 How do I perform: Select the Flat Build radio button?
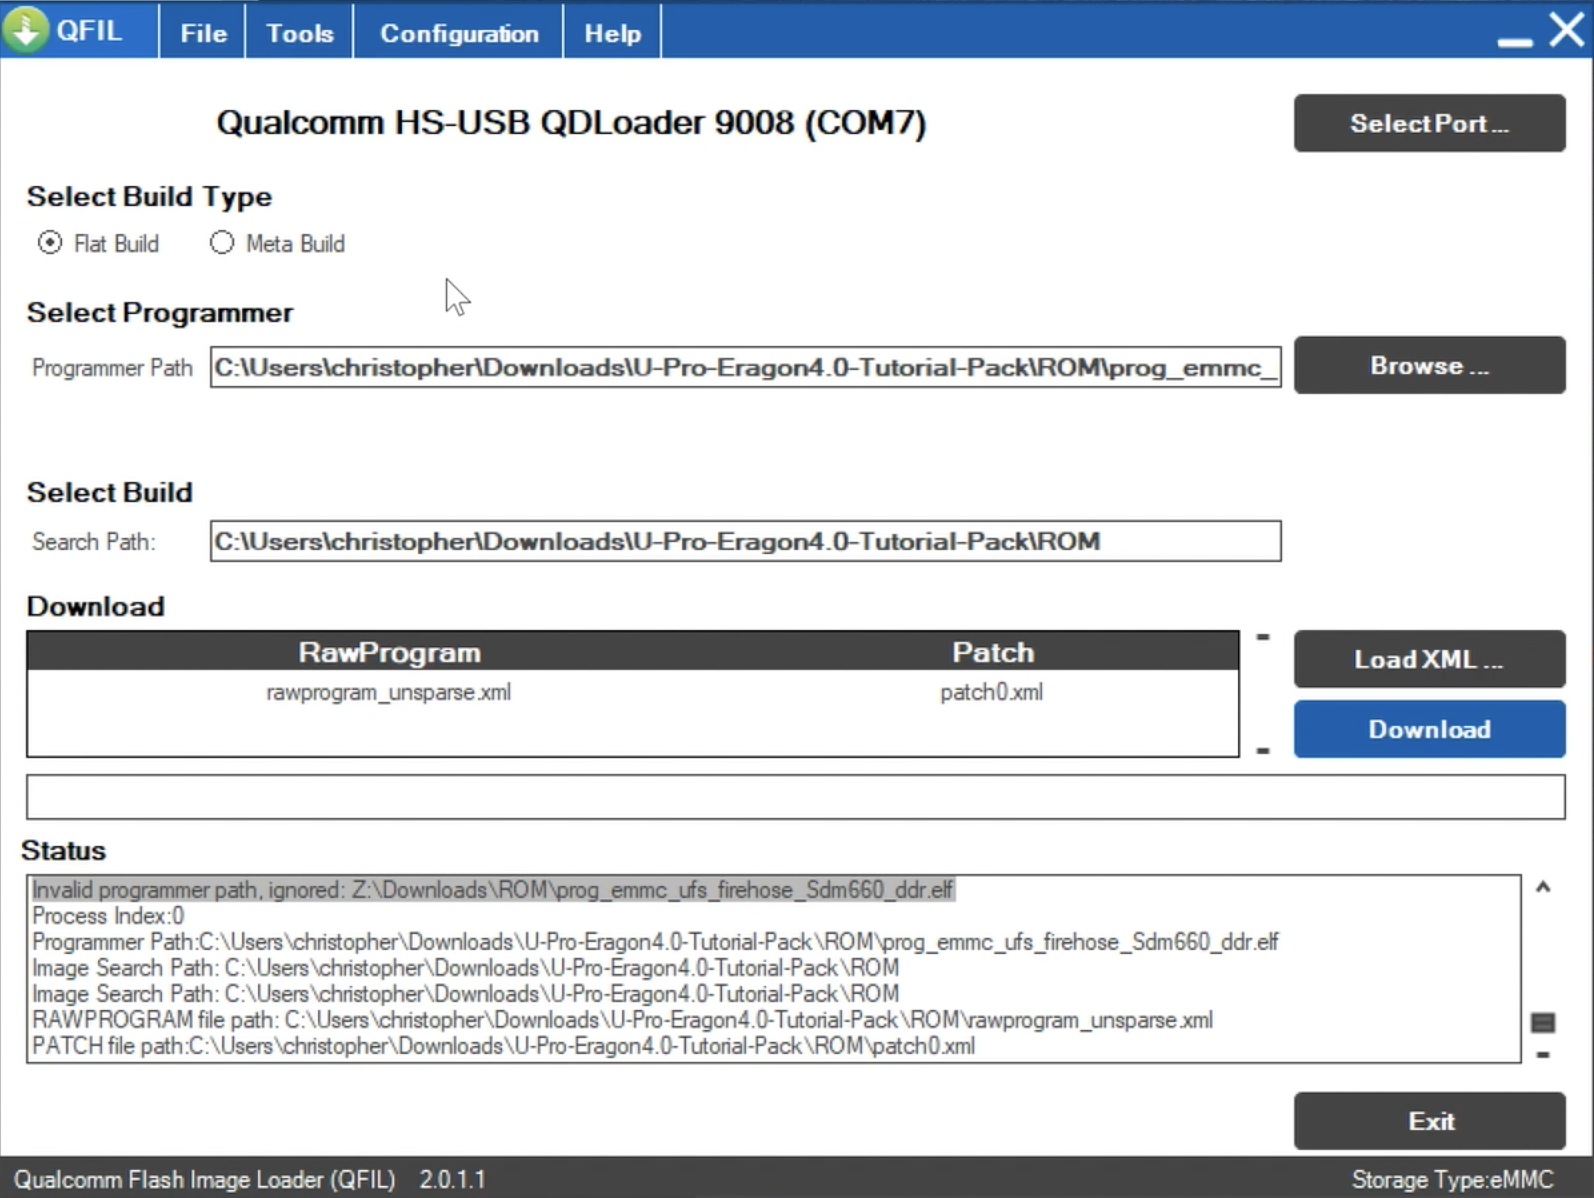(49, 243)
